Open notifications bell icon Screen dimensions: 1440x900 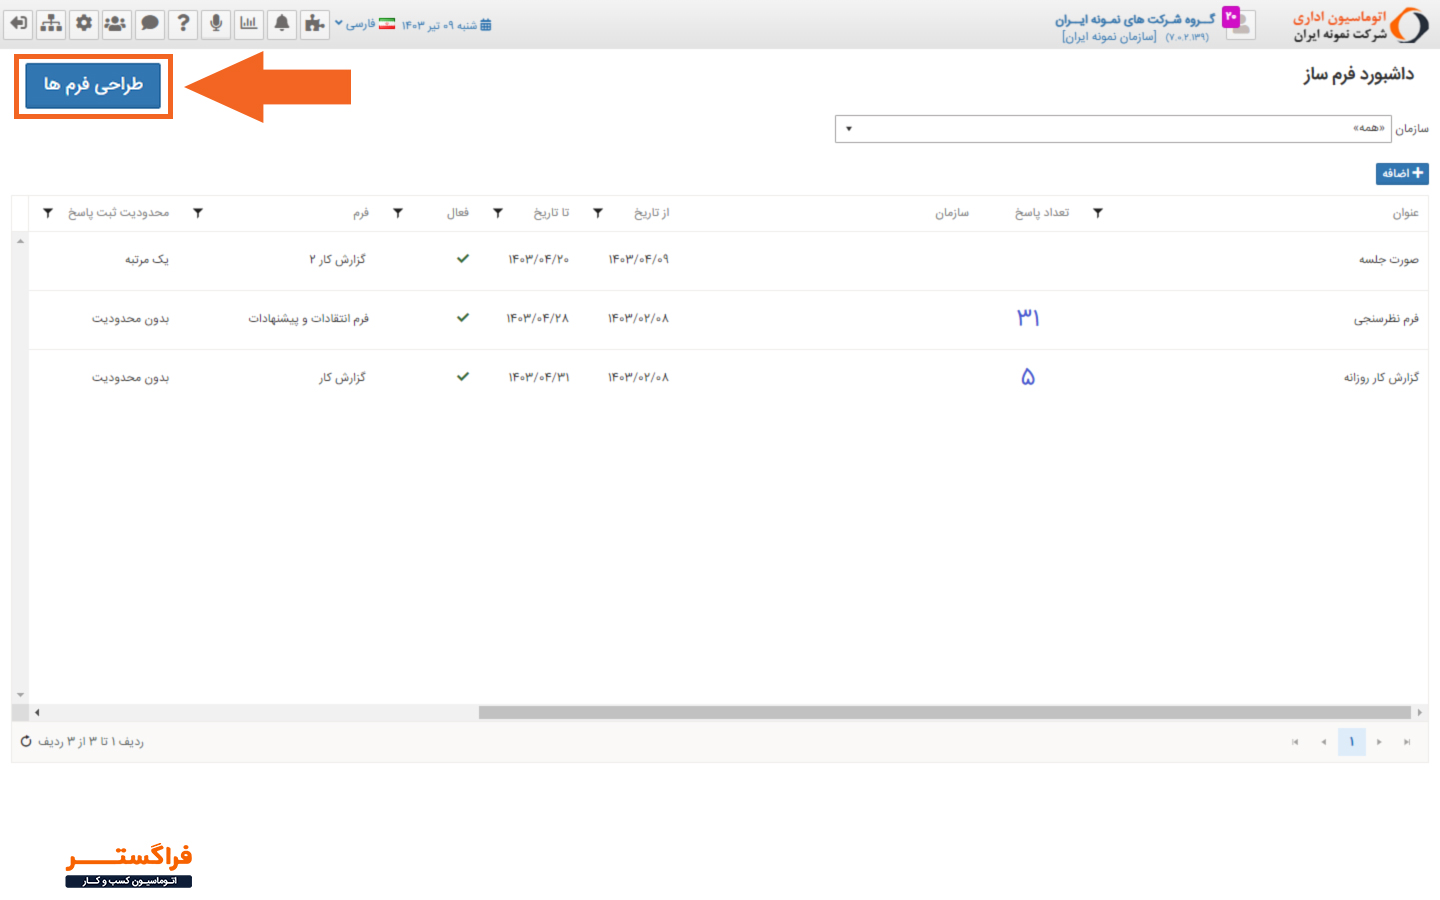[x=282, y=23]
